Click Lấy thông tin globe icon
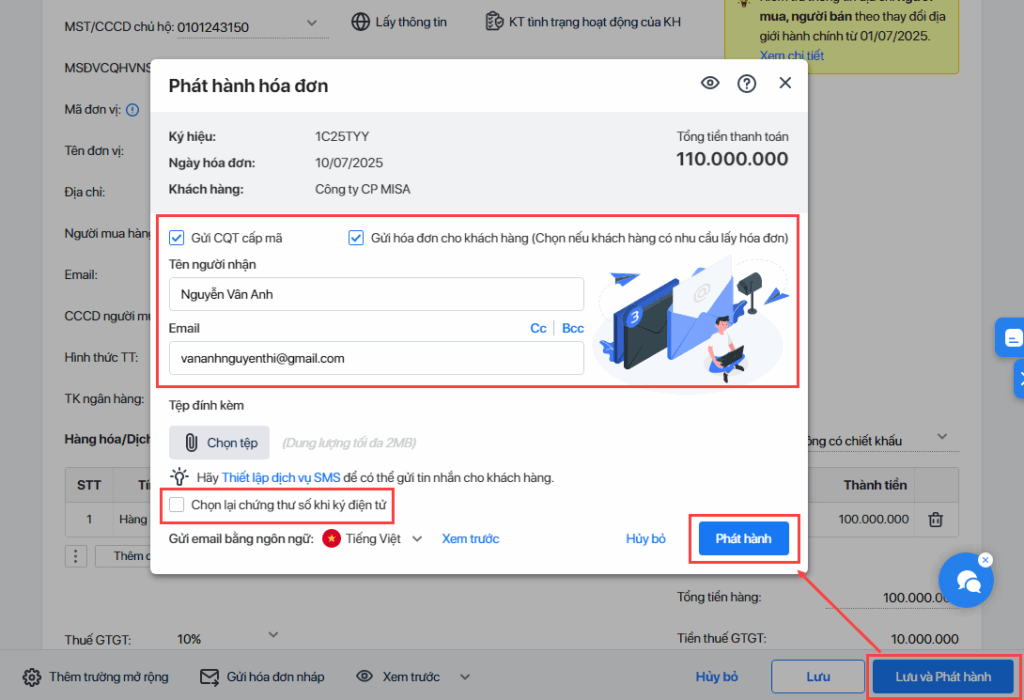 click(360, 22)
